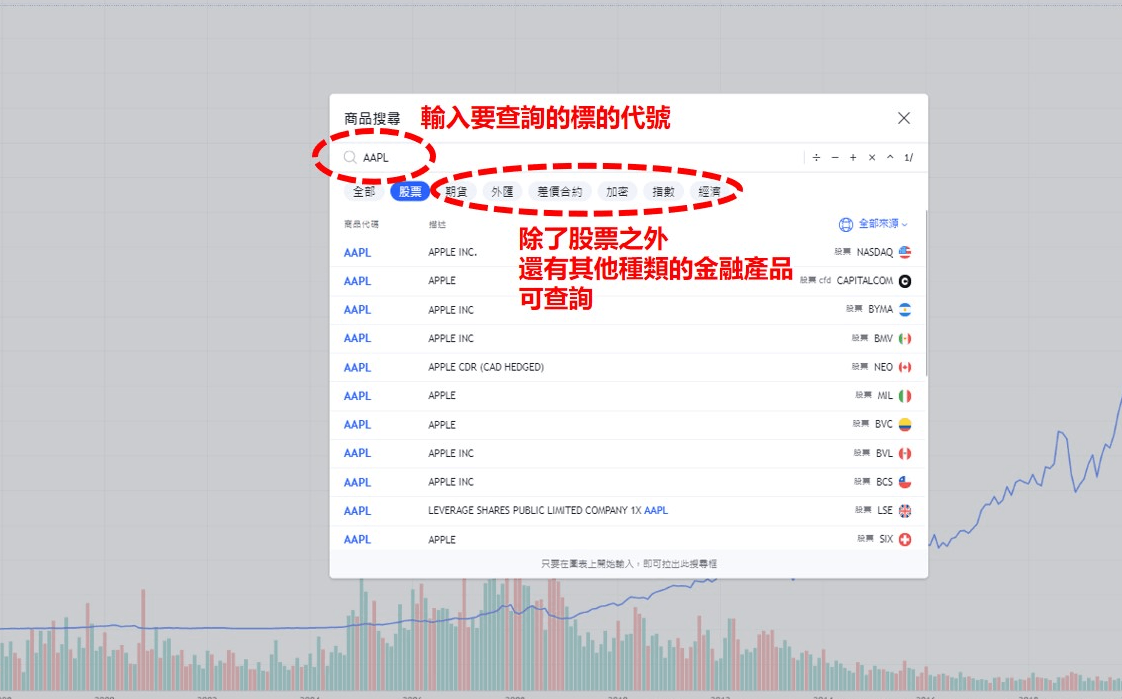Click the globe icon beside 全部來源
1122x699 pixels.
click(846, 225)
